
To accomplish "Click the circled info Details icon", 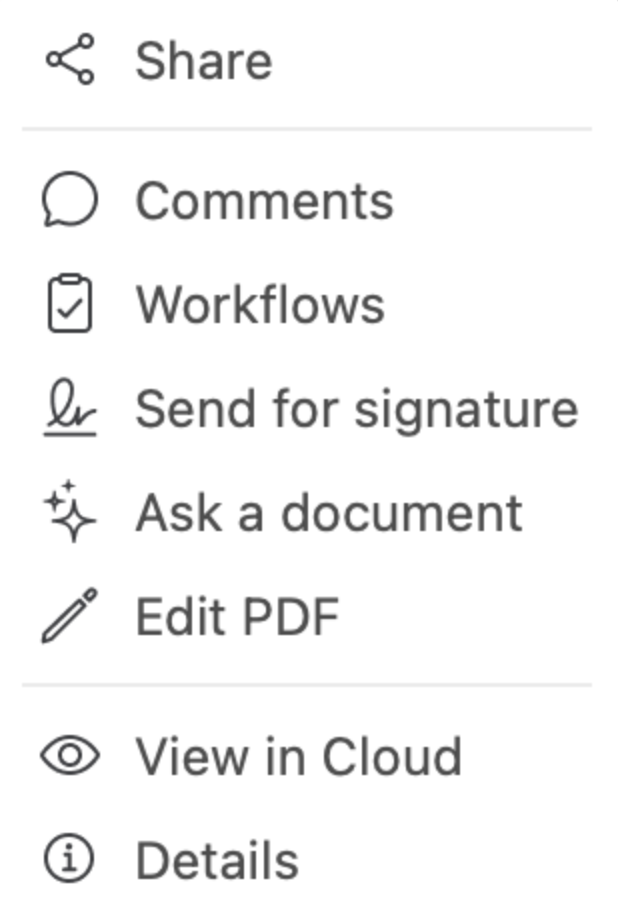I will click(68, 857).
